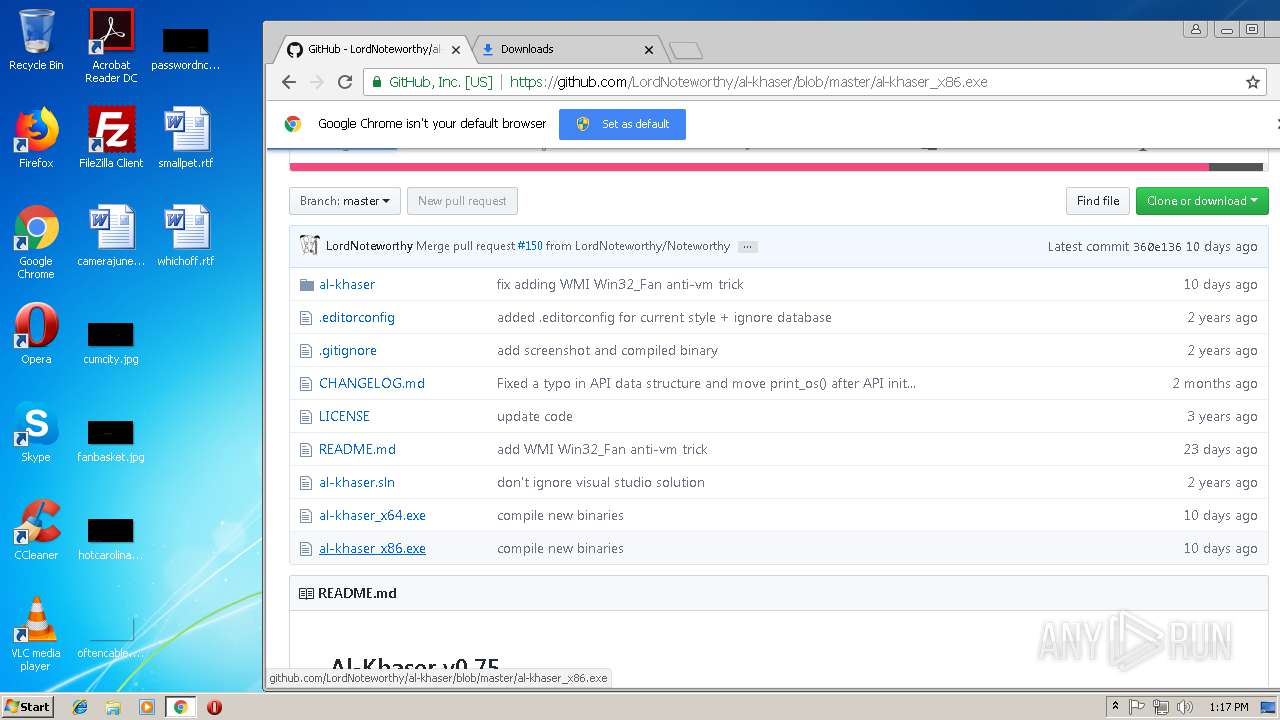
Task: Open CHANGELOG.md file
Action: coord(372,383)
